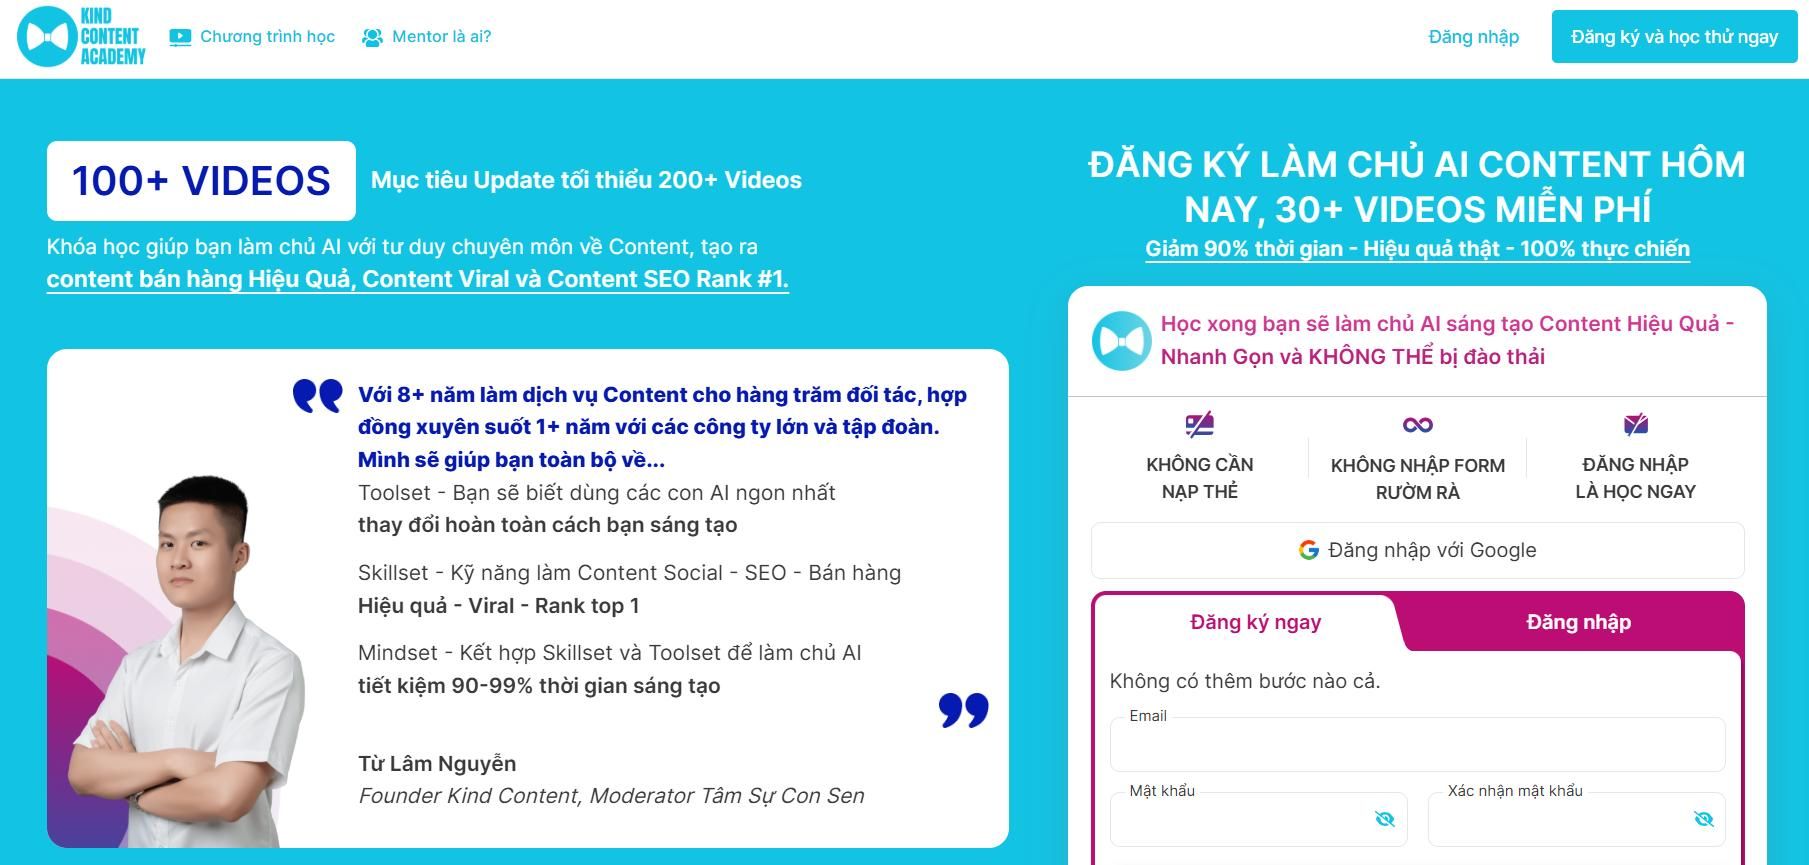
Task: Click the infinity icon above KHÔNG NHẬP FORM
Action: [x=1417, y=425]
